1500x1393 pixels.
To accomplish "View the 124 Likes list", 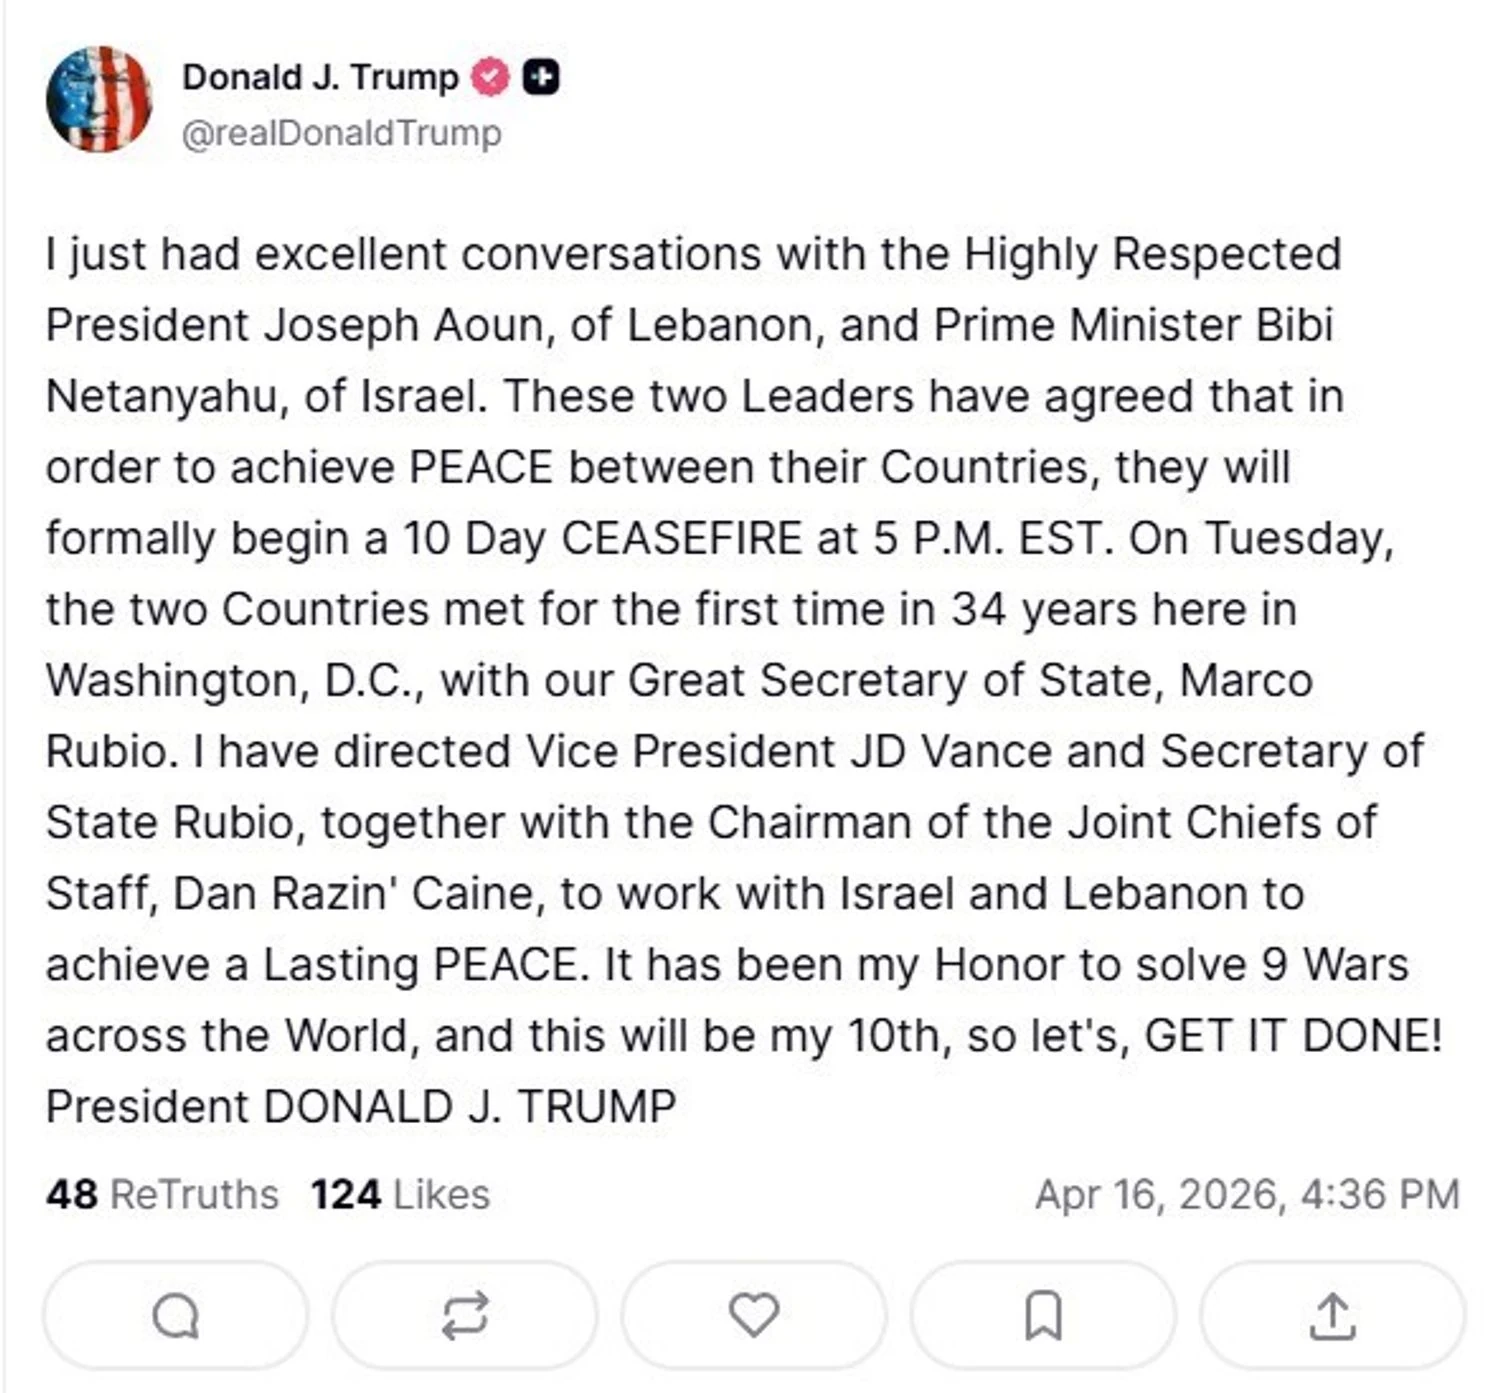I will (x=400, y=1194).
